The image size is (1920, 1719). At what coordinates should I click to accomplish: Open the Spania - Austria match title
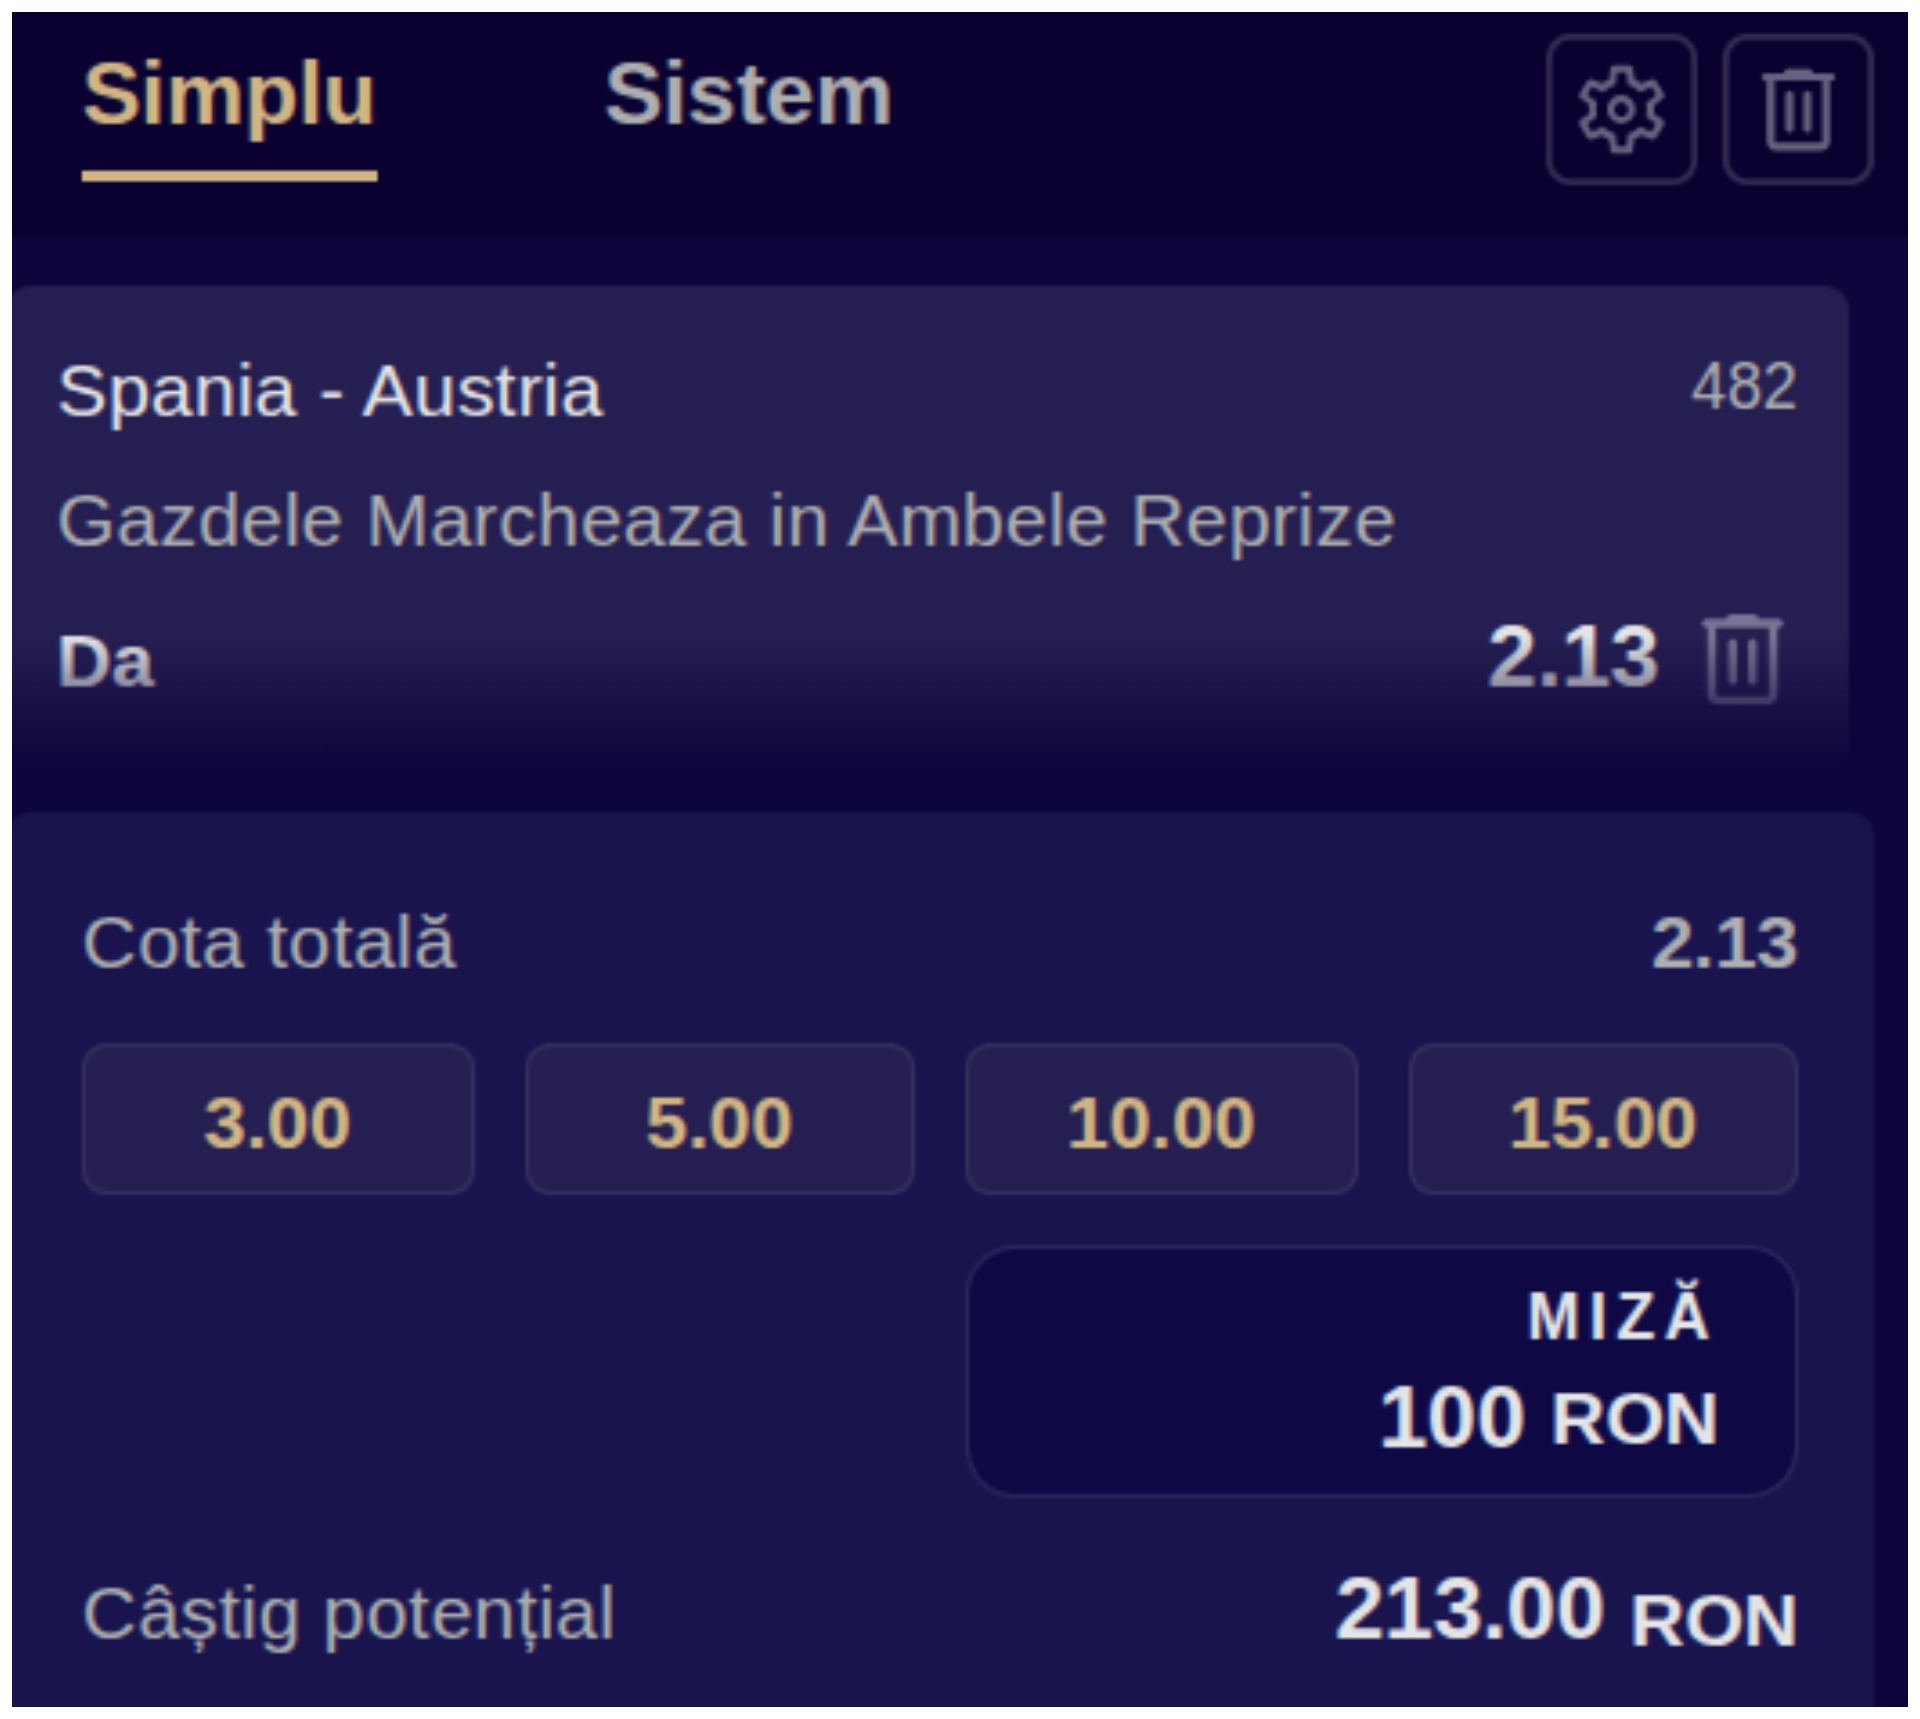(330, 391)
